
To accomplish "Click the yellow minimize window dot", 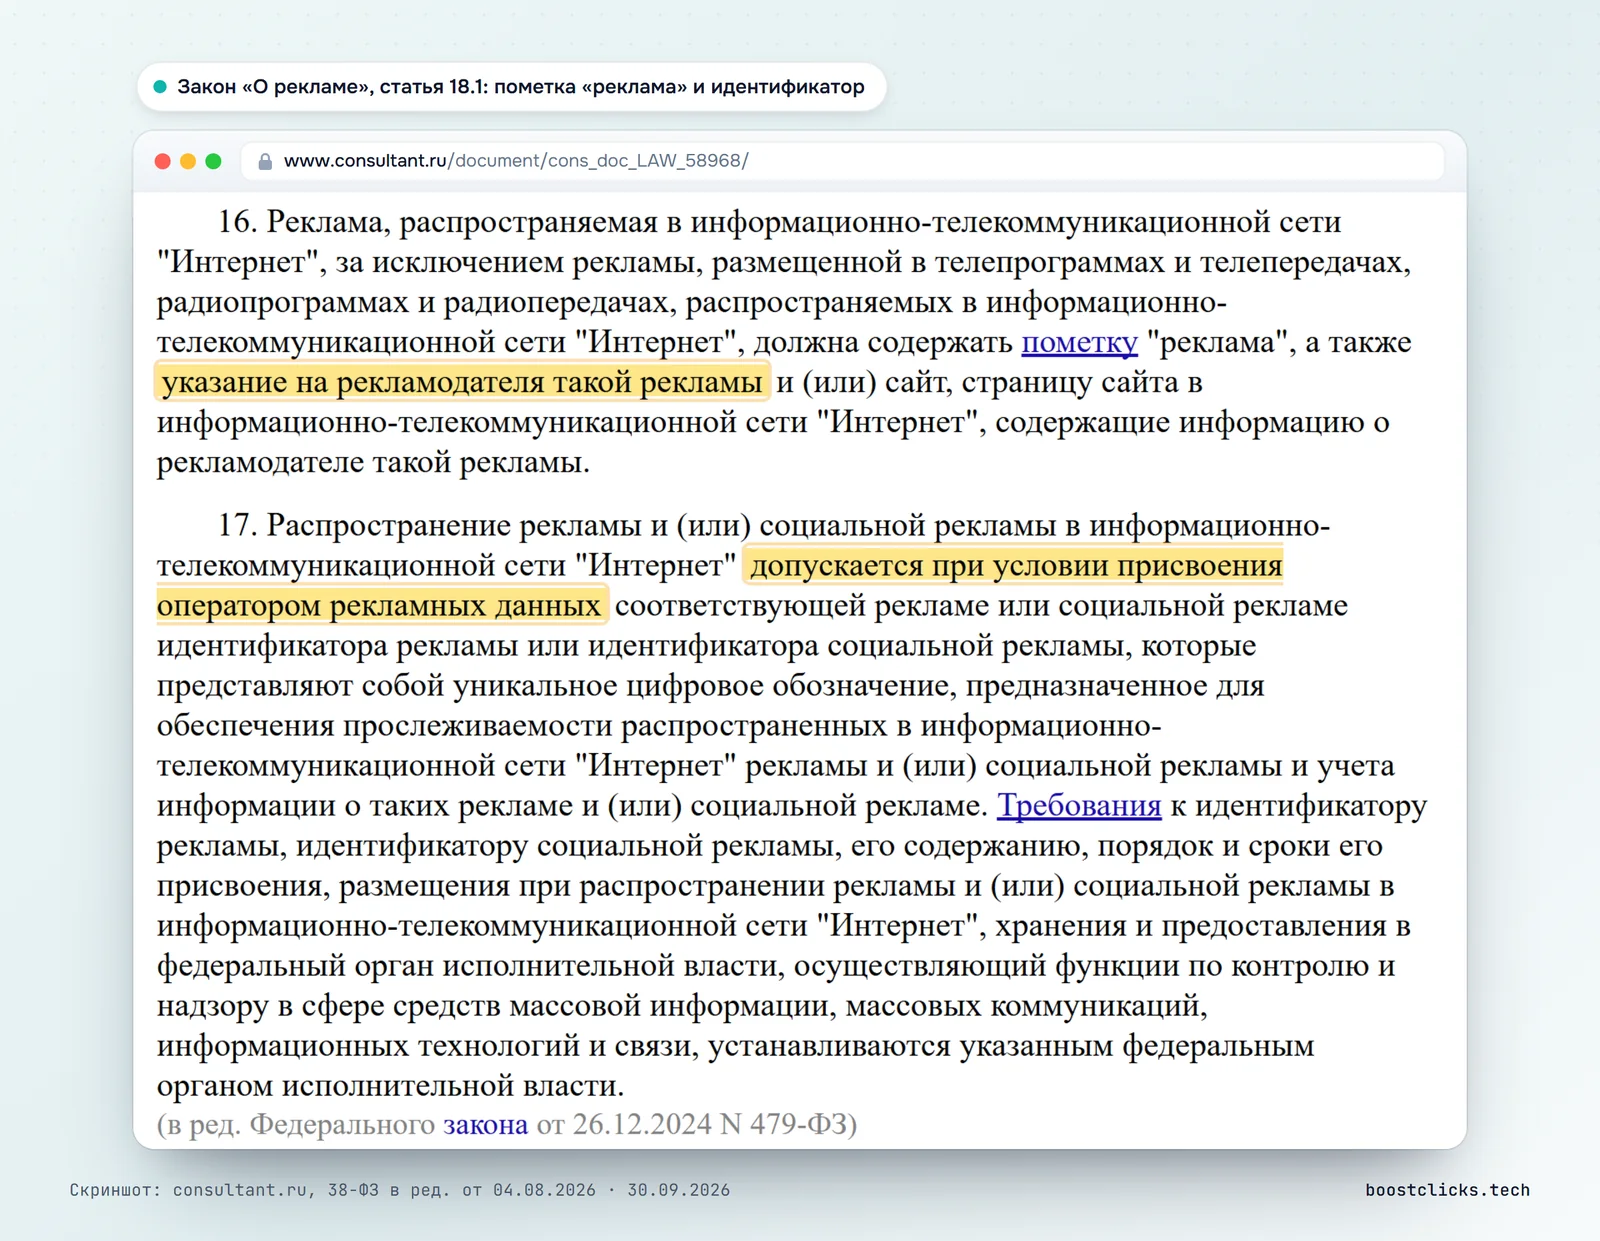I will click(188, 161).
